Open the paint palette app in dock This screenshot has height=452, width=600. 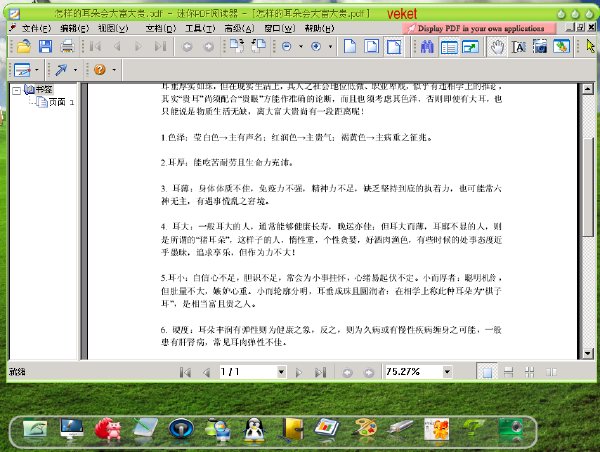coord(365,429)
